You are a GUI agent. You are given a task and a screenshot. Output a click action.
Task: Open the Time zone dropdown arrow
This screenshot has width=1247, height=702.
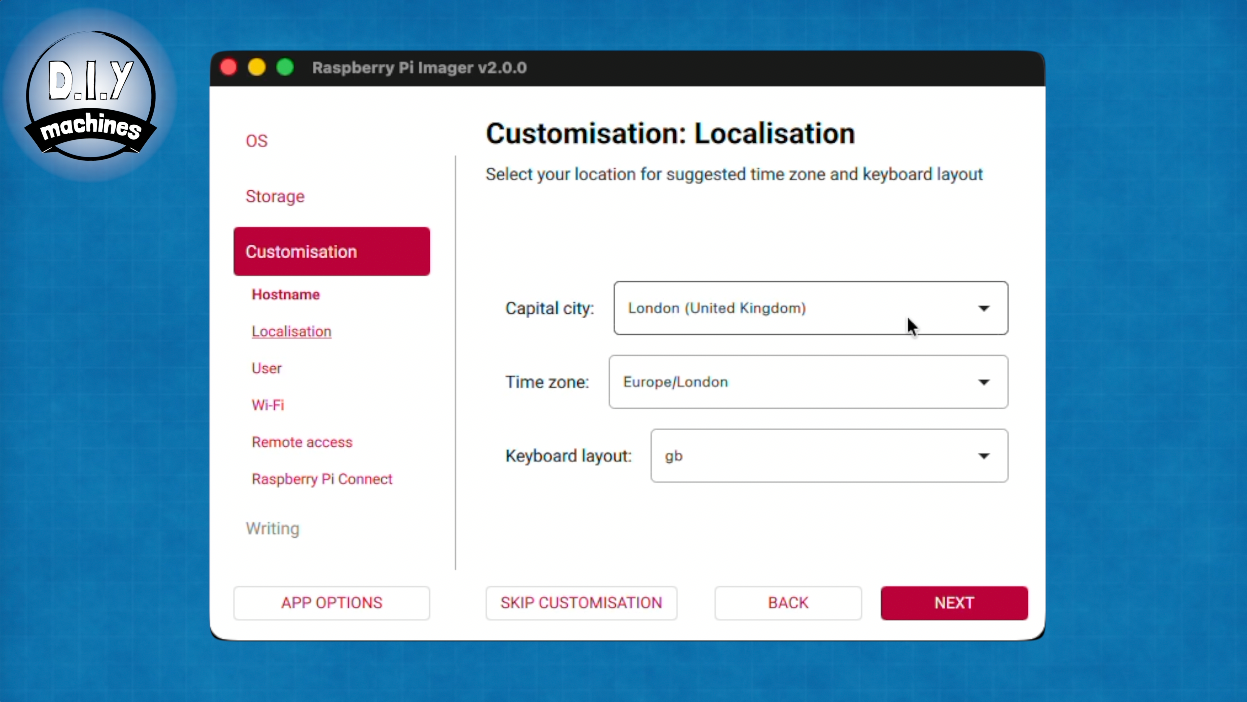pyautogui.click(x=984, y=382)
